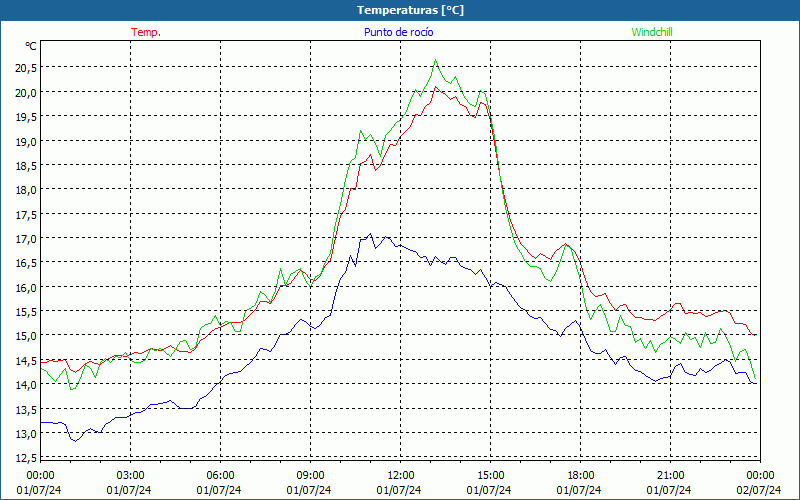Click the 15:00 time axis label

490,476
